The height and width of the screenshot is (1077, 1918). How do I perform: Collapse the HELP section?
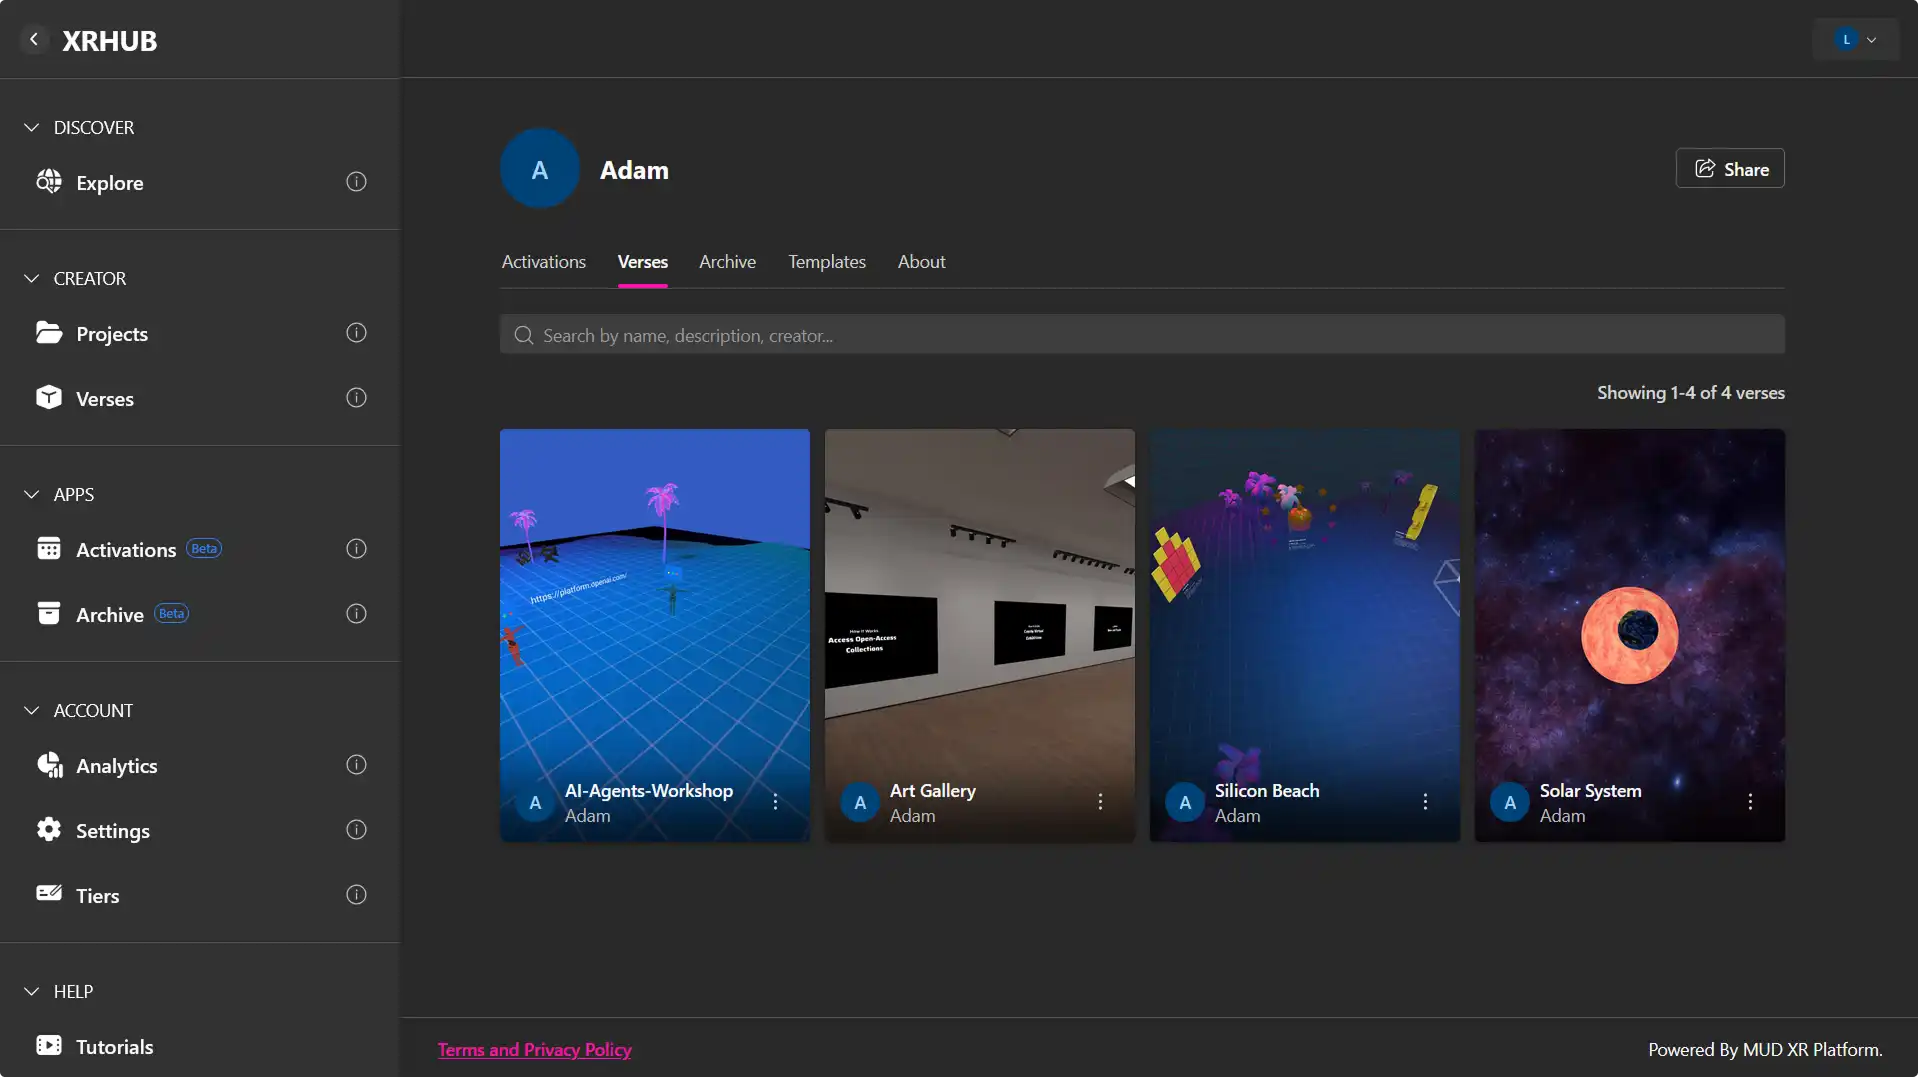[32, 992]
